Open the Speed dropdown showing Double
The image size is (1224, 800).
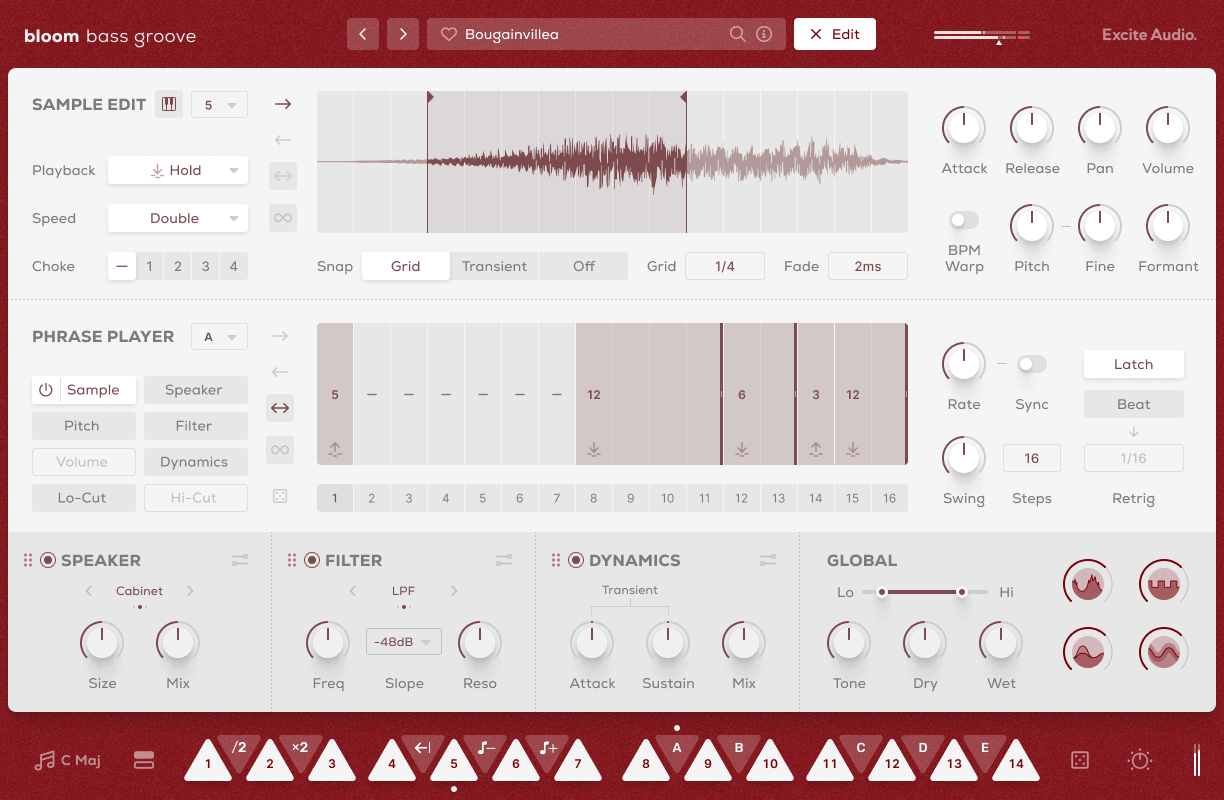pos(177,218)
